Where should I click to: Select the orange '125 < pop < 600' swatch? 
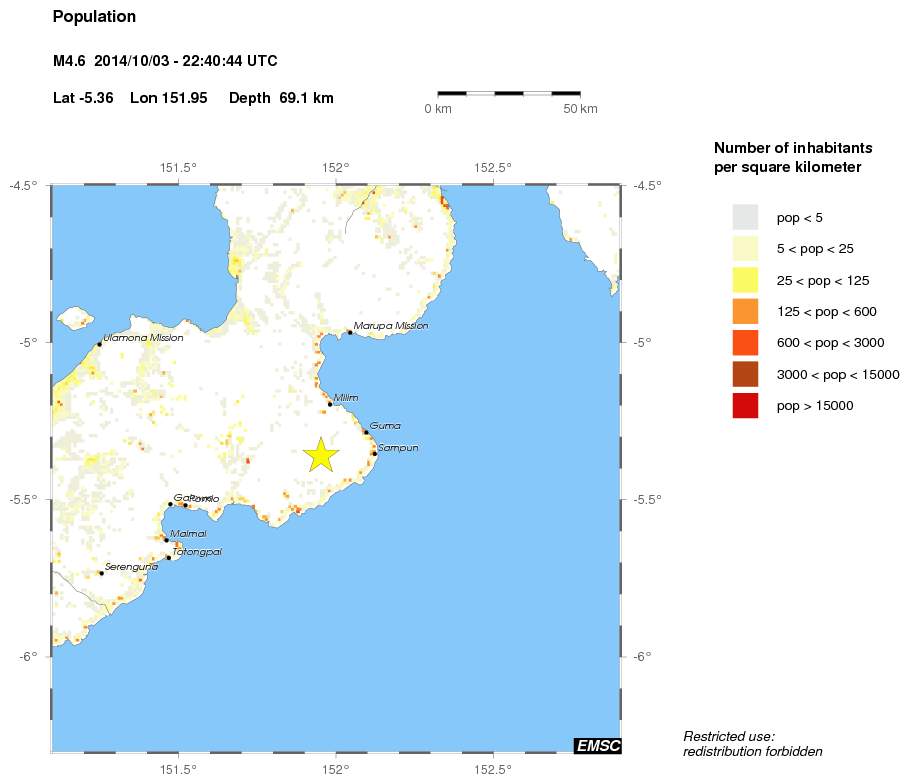click(x=745, y=311)
